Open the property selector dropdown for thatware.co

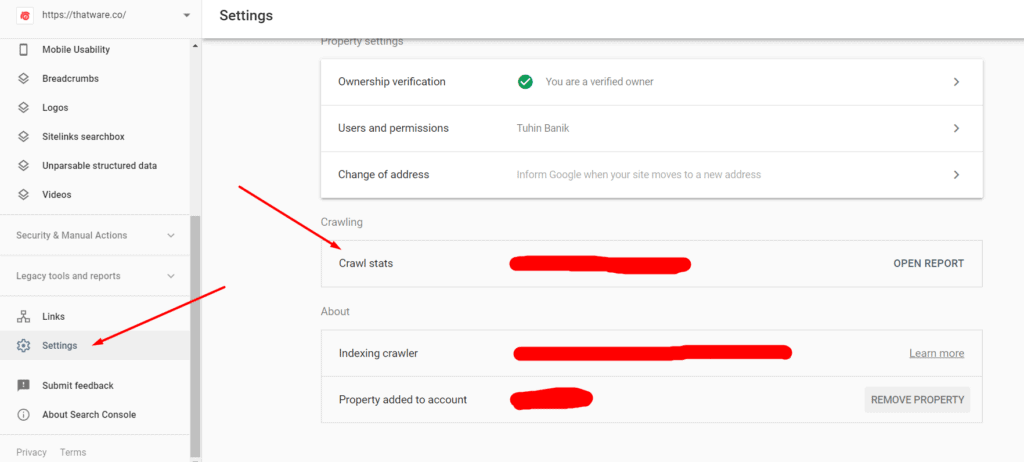point(186,16)
